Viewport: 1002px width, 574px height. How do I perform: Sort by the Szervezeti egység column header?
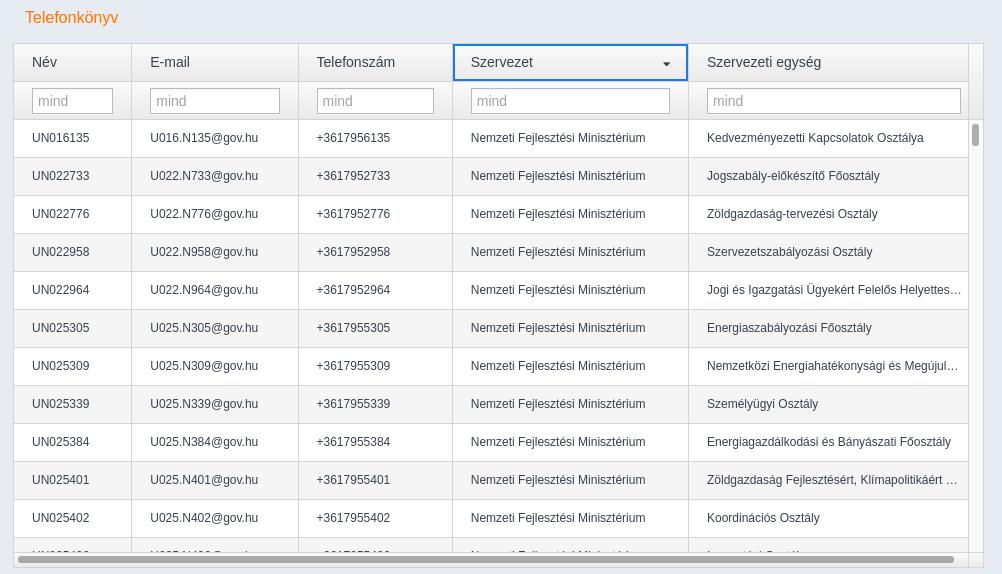point(828,63)
